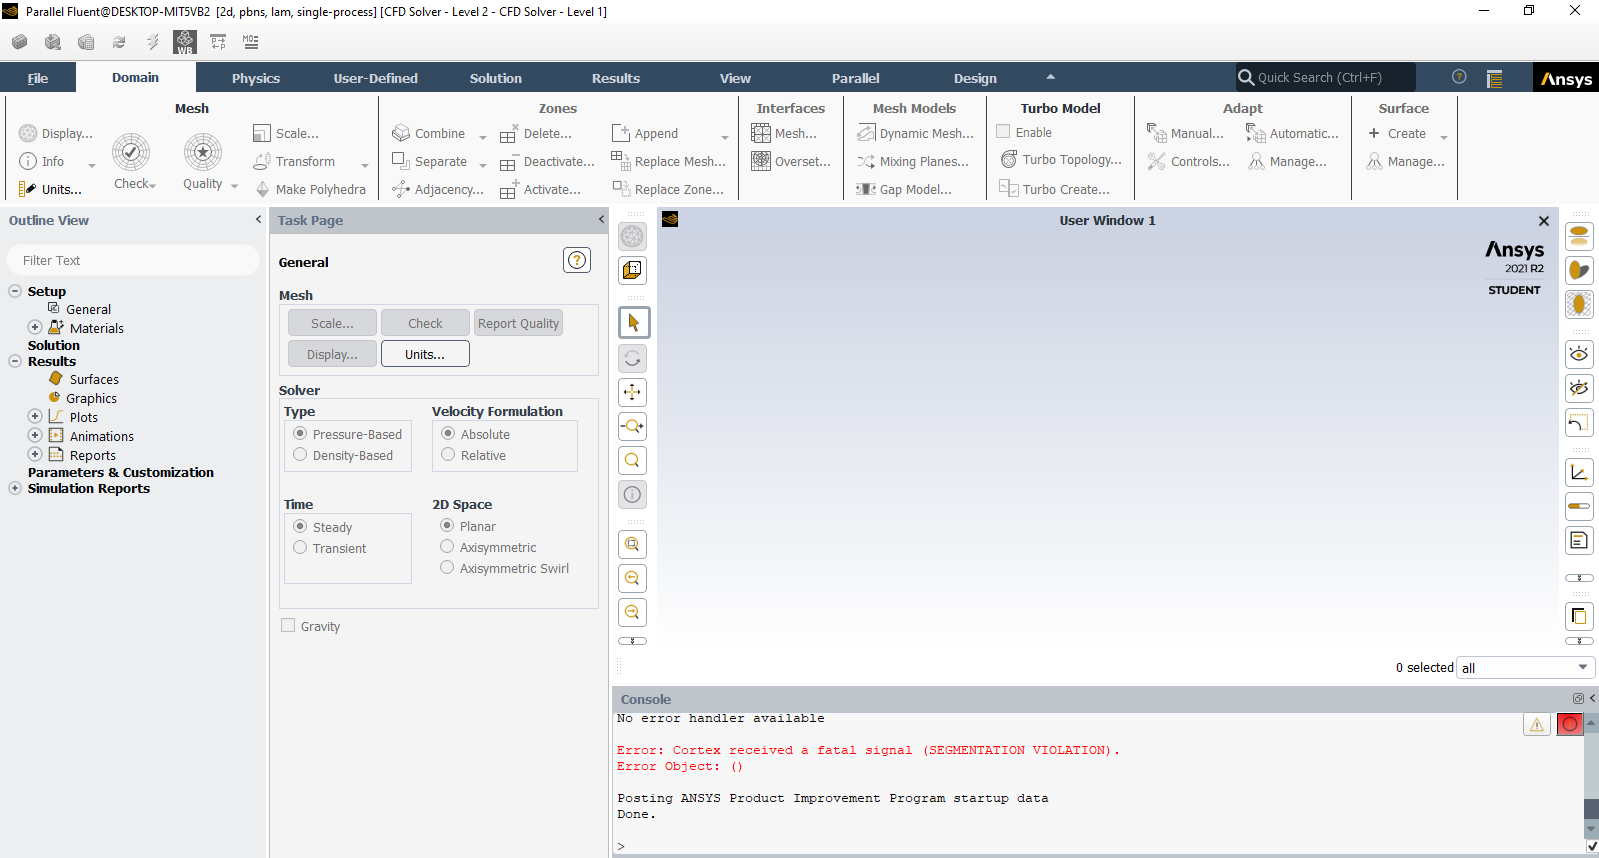Click the P-to-P parameters toolbar icon

(218, 42)
